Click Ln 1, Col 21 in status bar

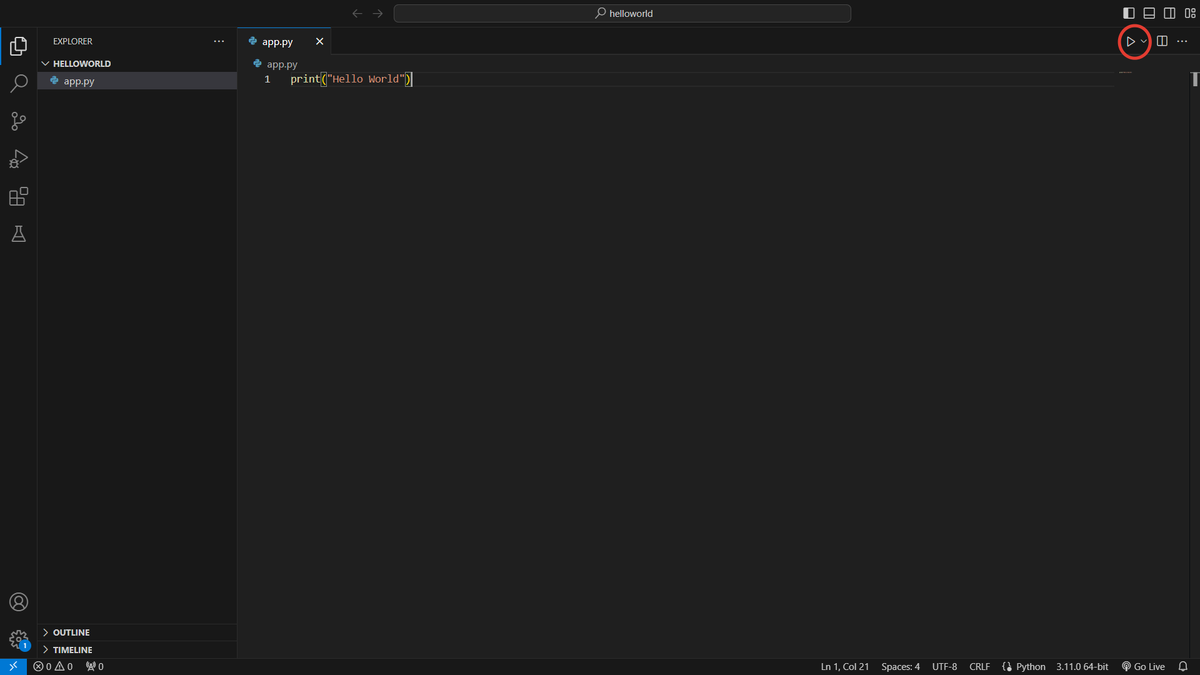845,666
